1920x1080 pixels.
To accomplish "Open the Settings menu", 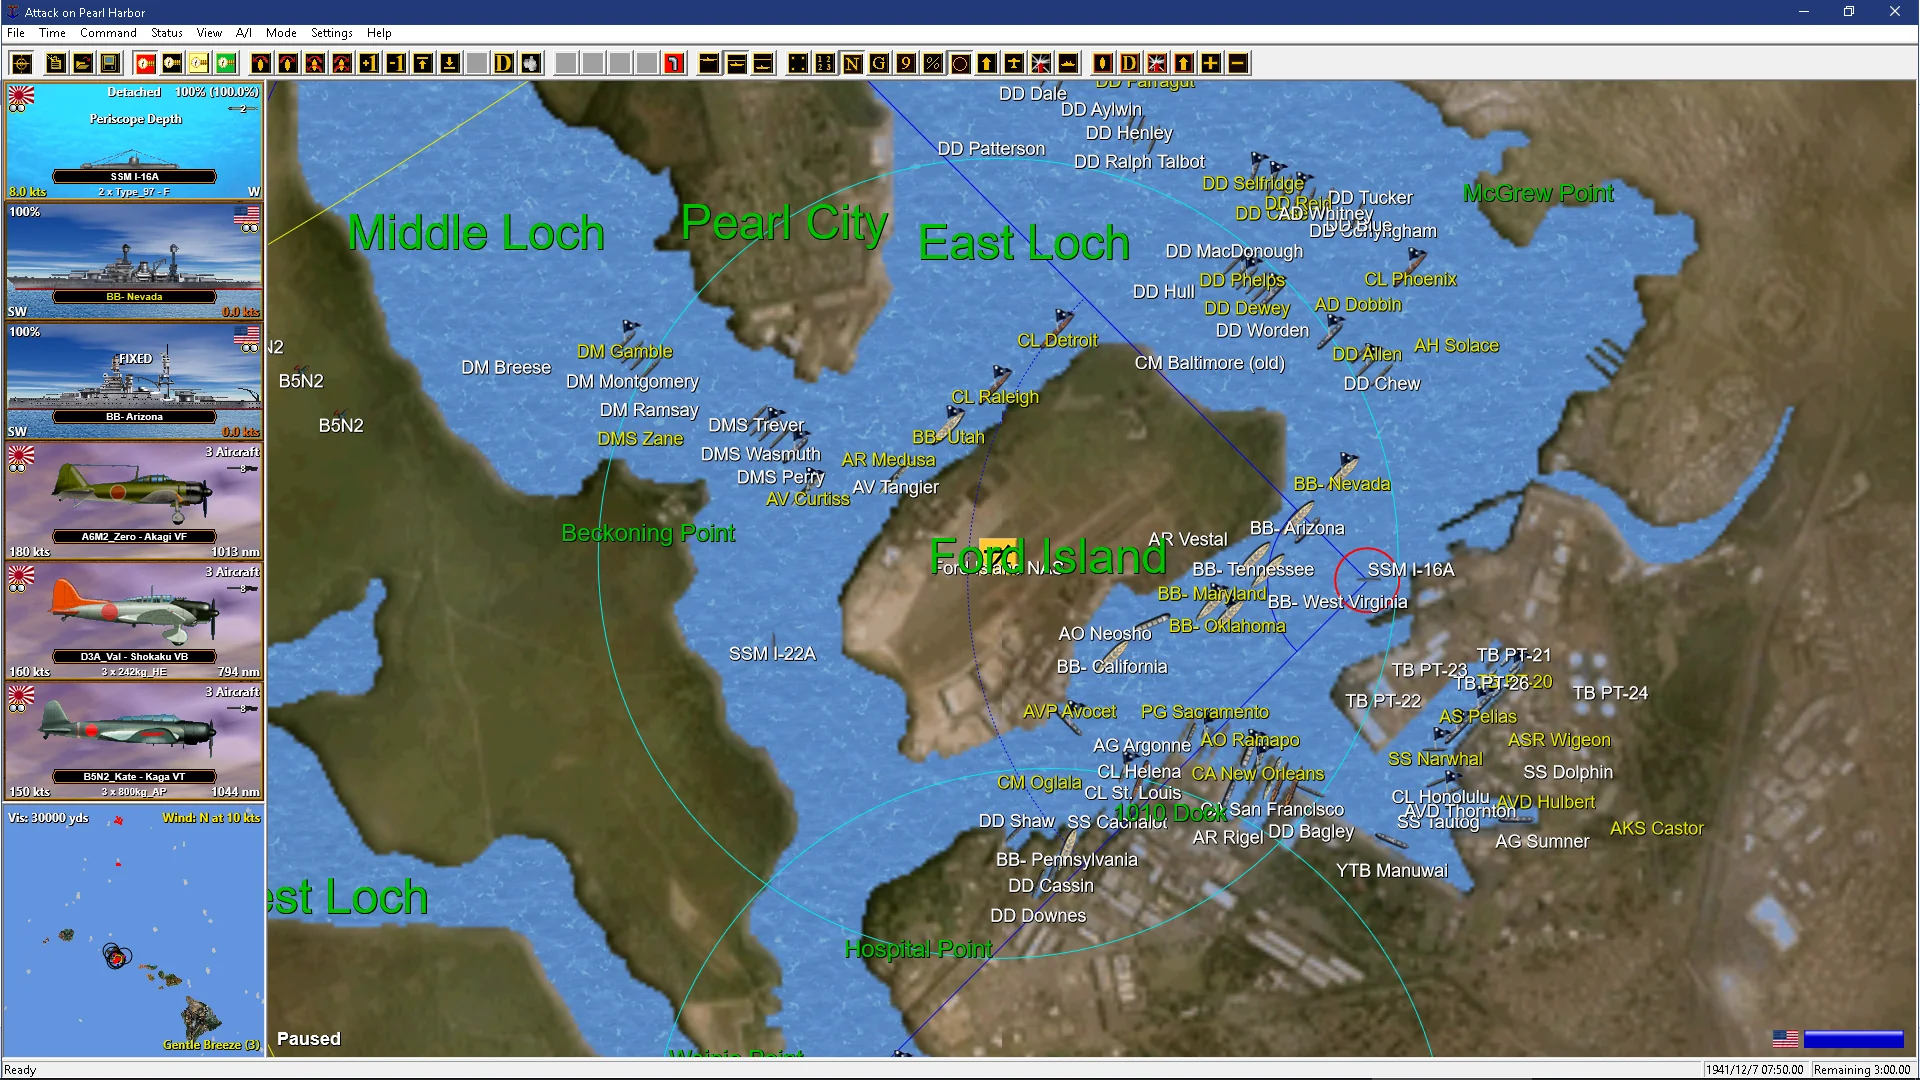I will (x=331, y=33).
